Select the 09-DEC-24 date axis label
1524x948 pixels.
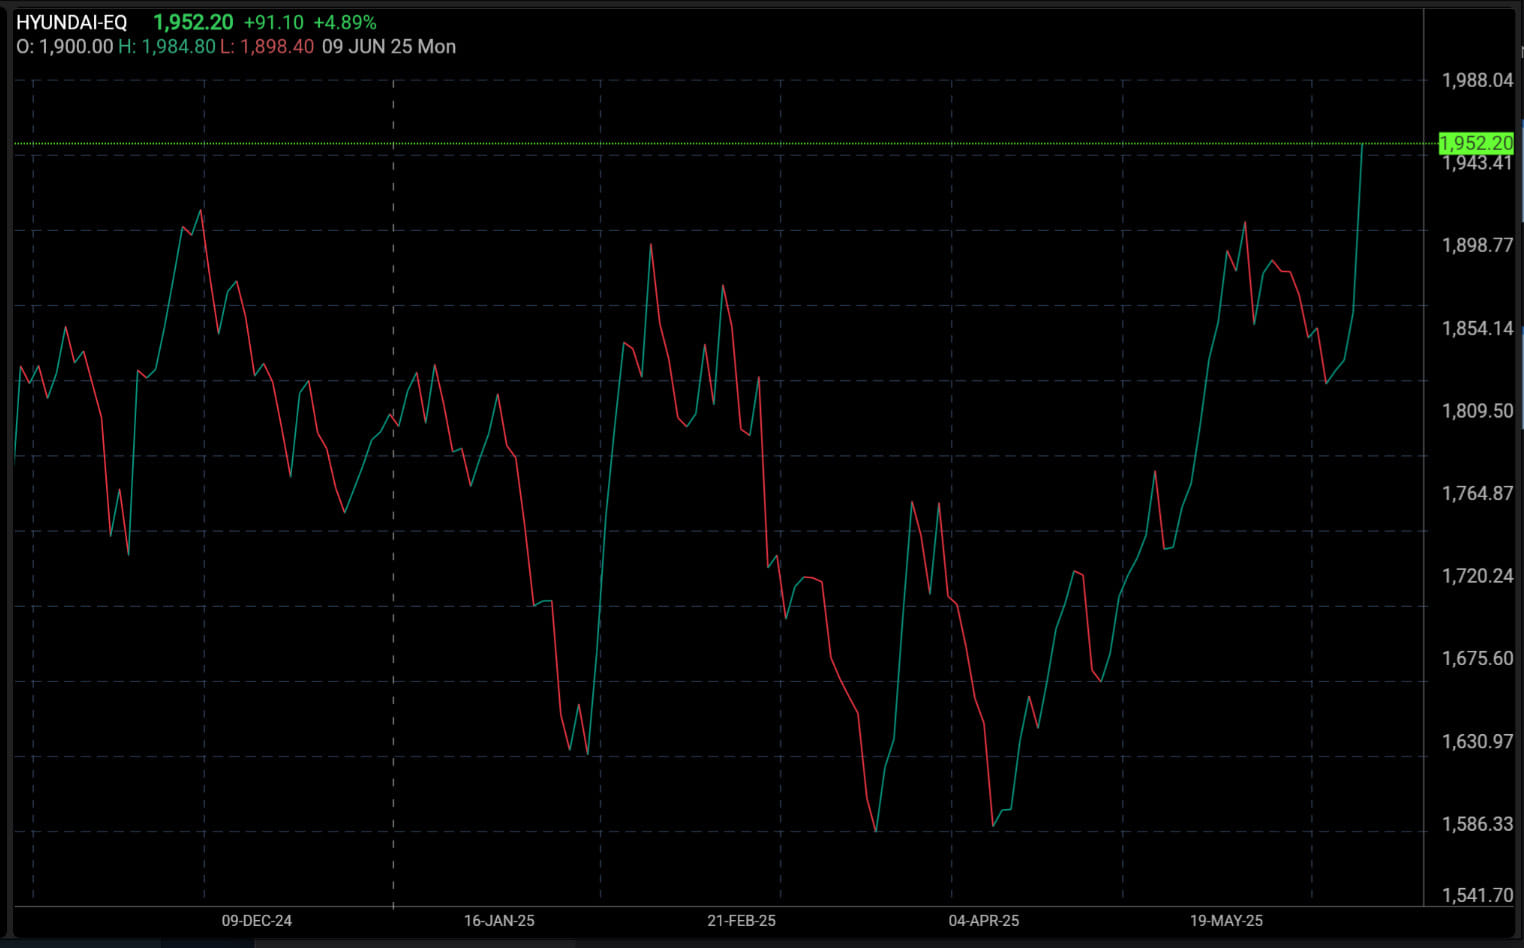[257, 920]
